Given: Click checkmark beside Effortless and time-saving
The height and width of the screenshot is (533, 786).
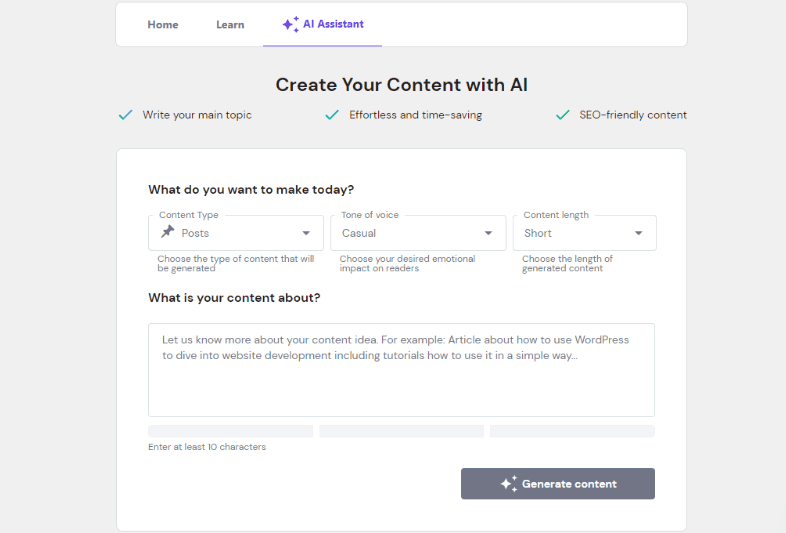Looking at the screenshot, I should coord(332,115).
